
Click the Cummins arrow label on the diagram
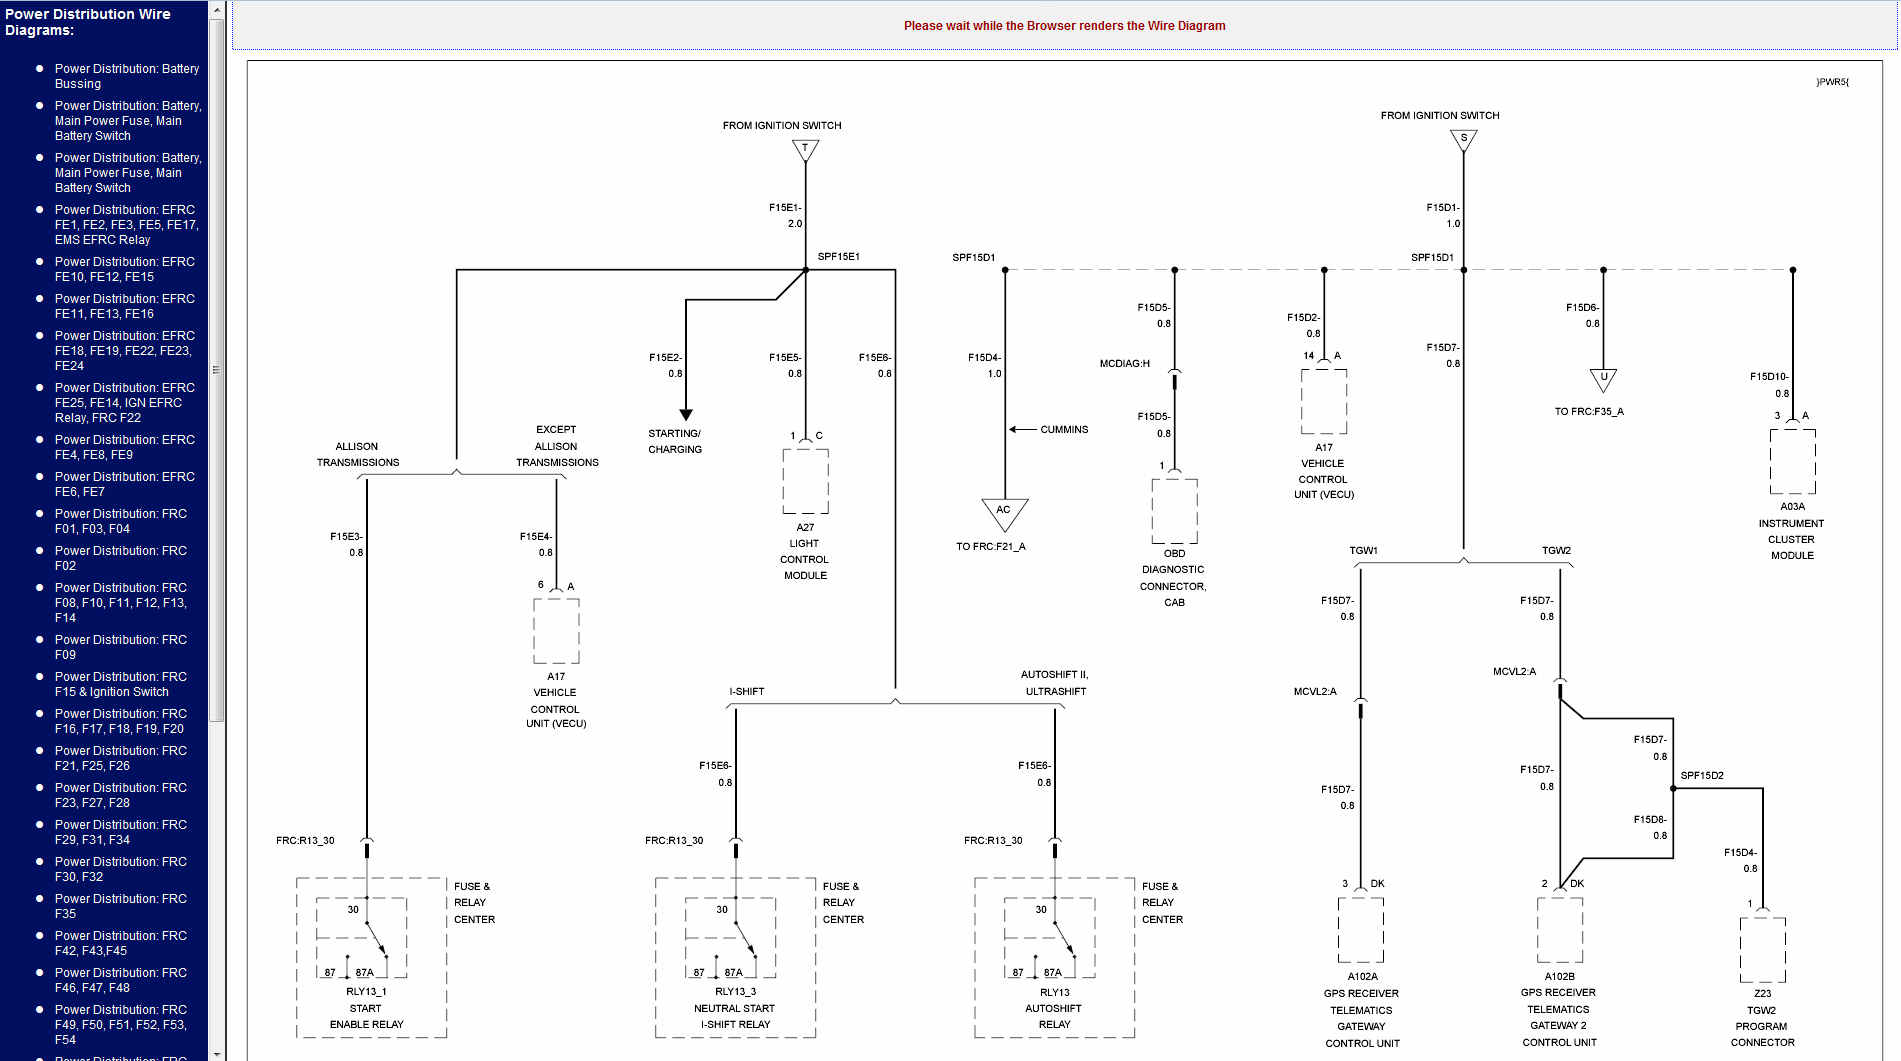[x=1063, y=430]
